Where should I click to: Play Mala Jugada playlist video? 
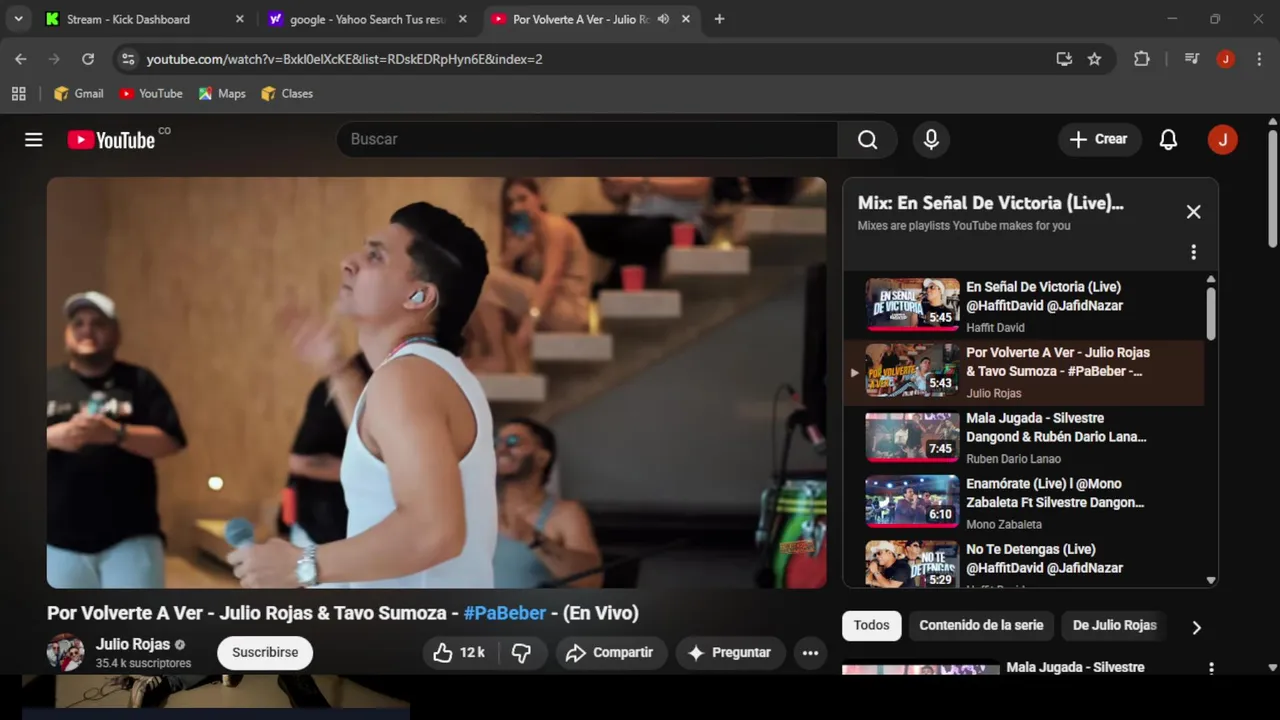point(912,437)
